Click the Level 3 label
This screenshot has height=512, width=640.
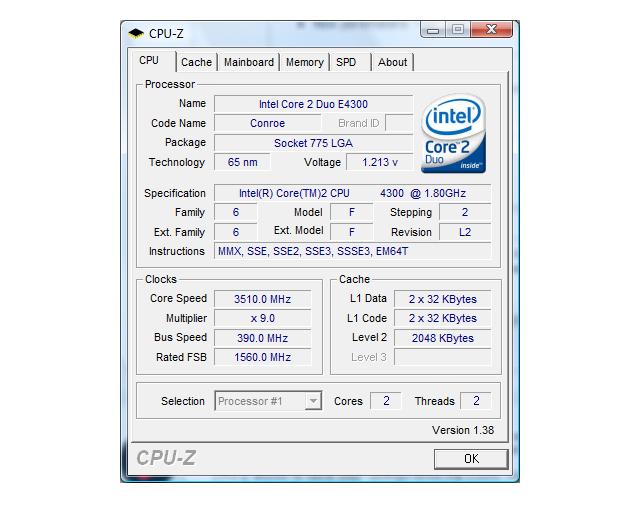(369, 357)
